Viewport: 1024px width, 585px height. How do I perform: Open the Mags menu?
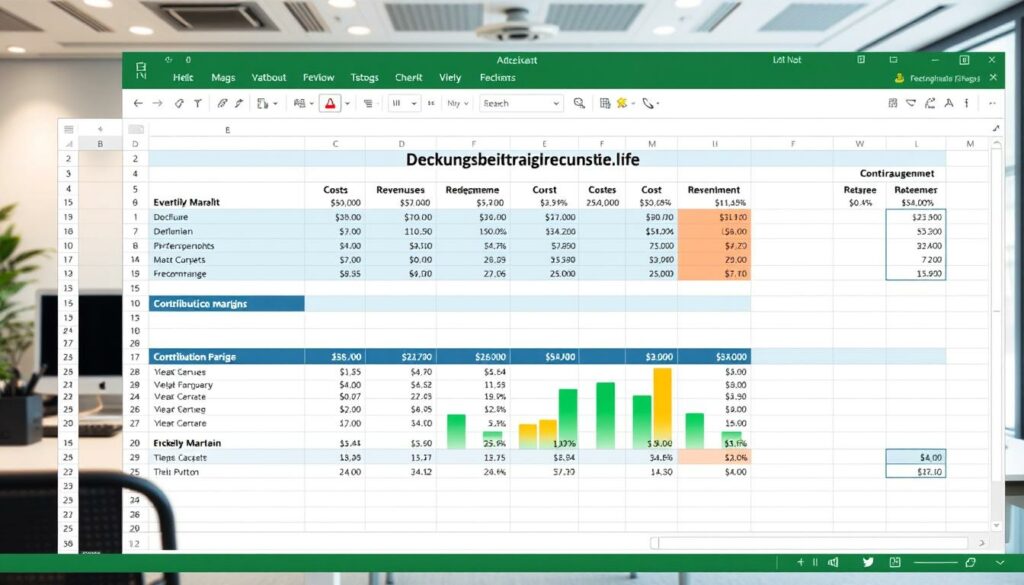(x=223, y=78)
